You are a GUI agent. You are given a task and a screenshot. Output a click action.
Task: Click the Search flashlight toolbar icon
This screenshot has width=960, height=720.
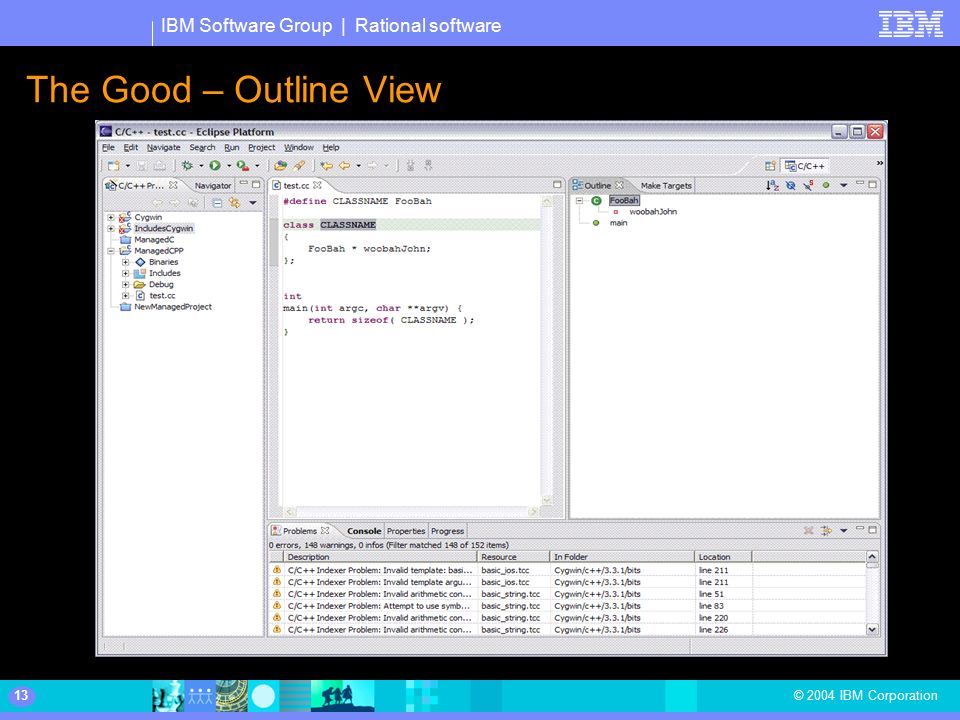(299, 165)
